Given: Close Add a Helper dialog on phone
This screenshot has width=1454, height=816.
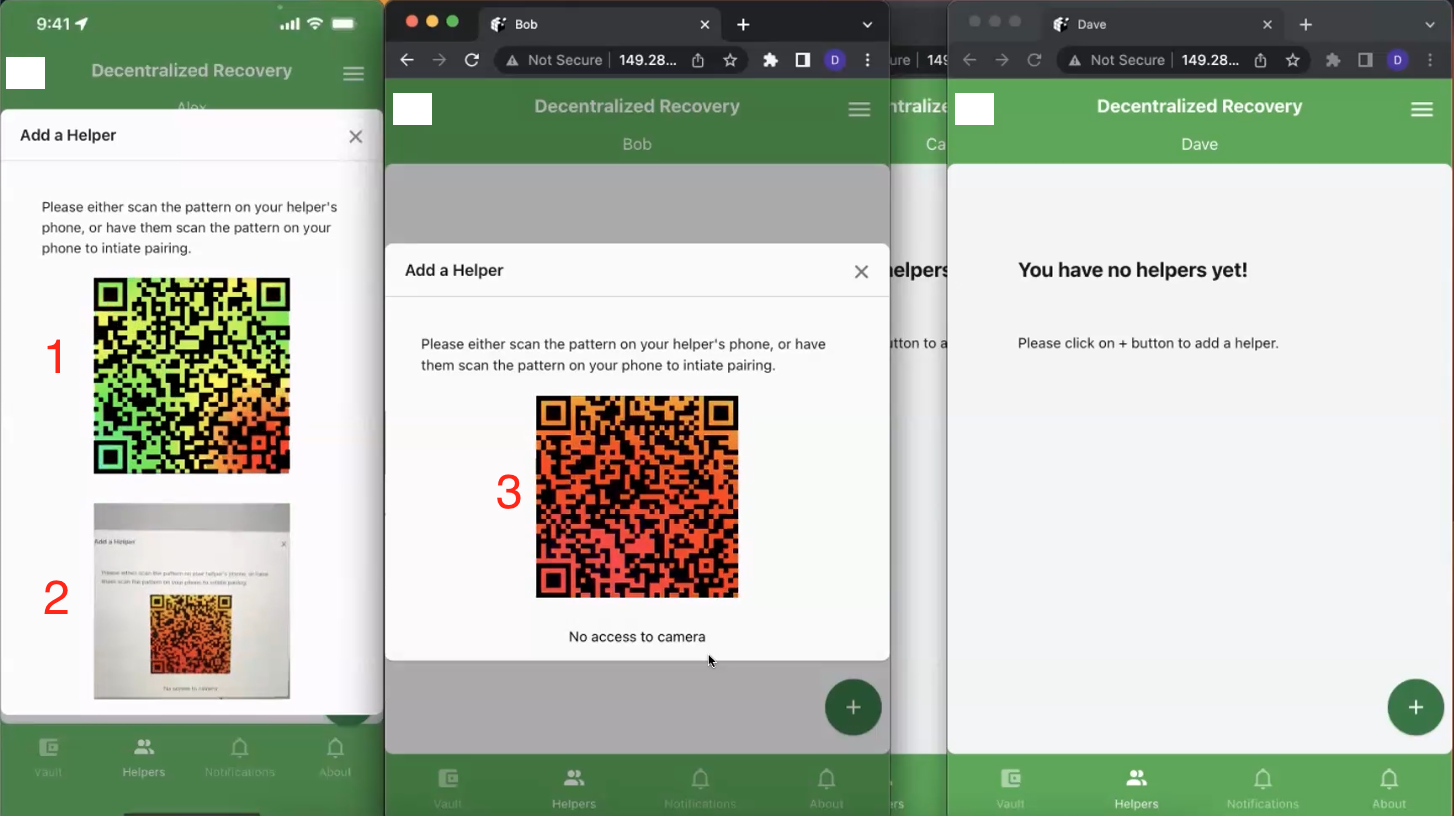Looking at the screenshot, I should [355, 136].
